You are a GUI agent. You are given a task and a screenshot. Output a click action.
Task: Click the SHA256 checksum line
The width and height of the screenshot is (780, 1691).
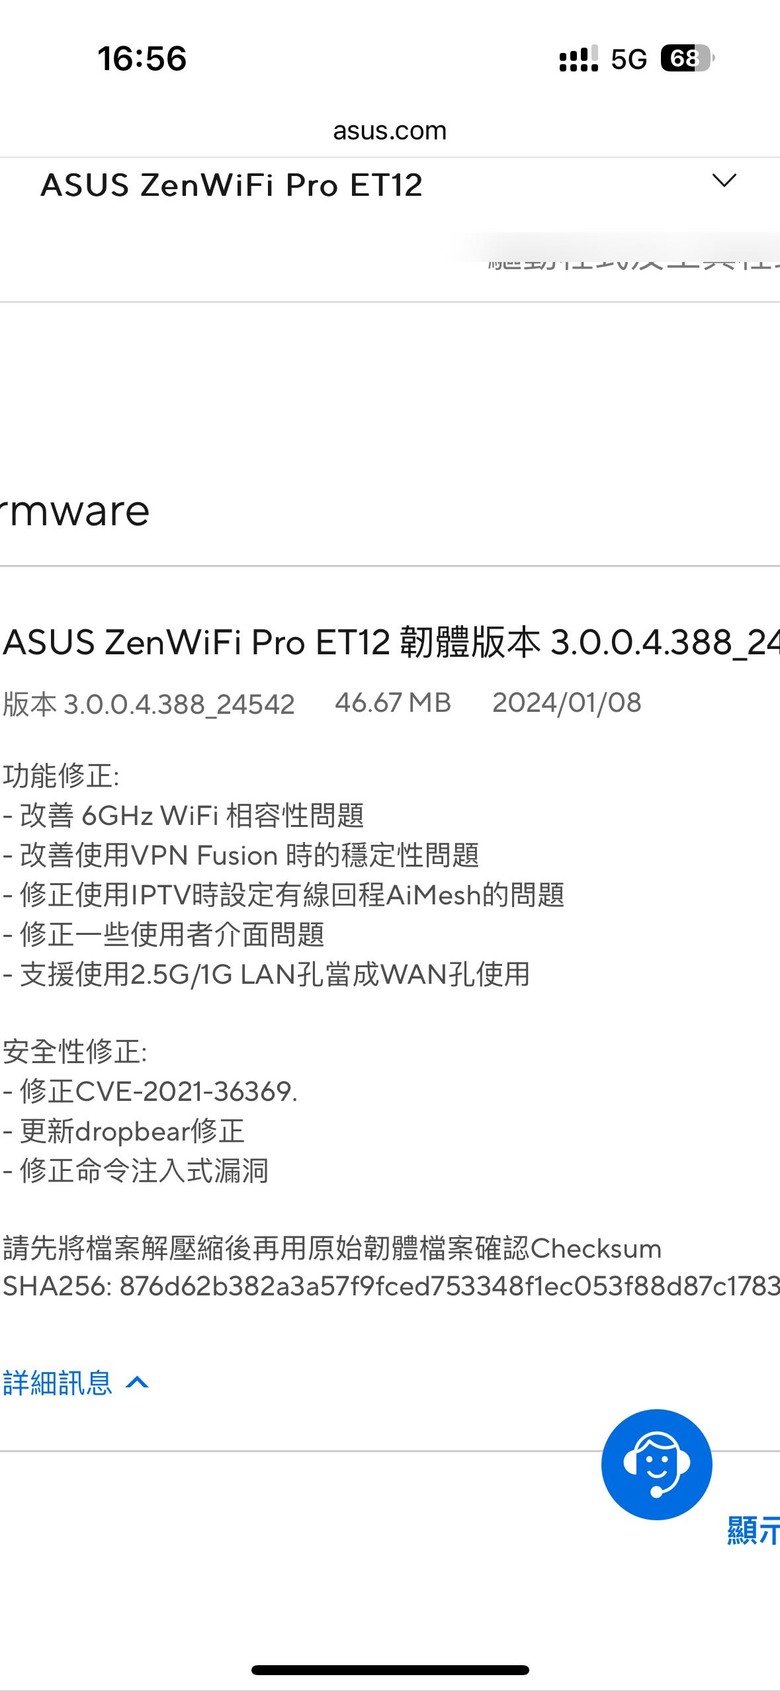(390, 1286)
